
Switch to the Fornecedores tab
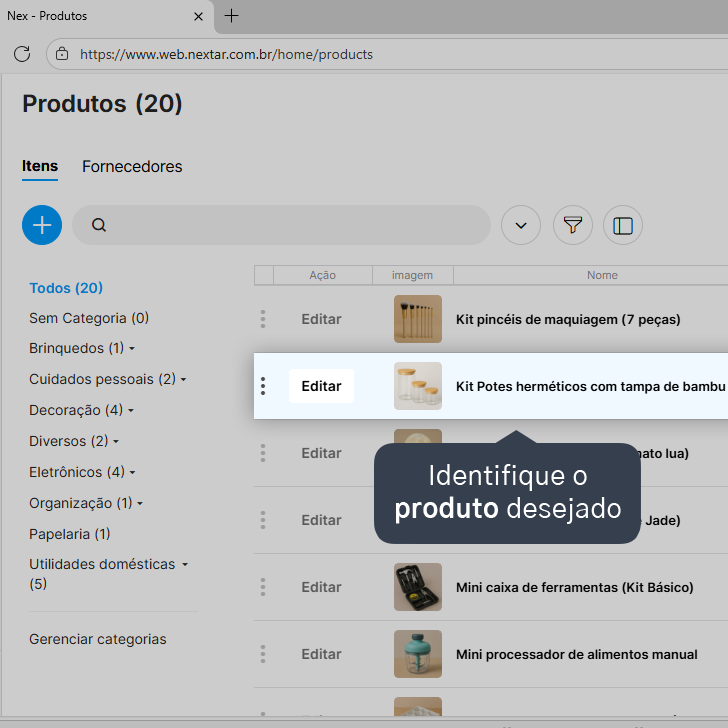pyautogui.click(x=132, y=166)
